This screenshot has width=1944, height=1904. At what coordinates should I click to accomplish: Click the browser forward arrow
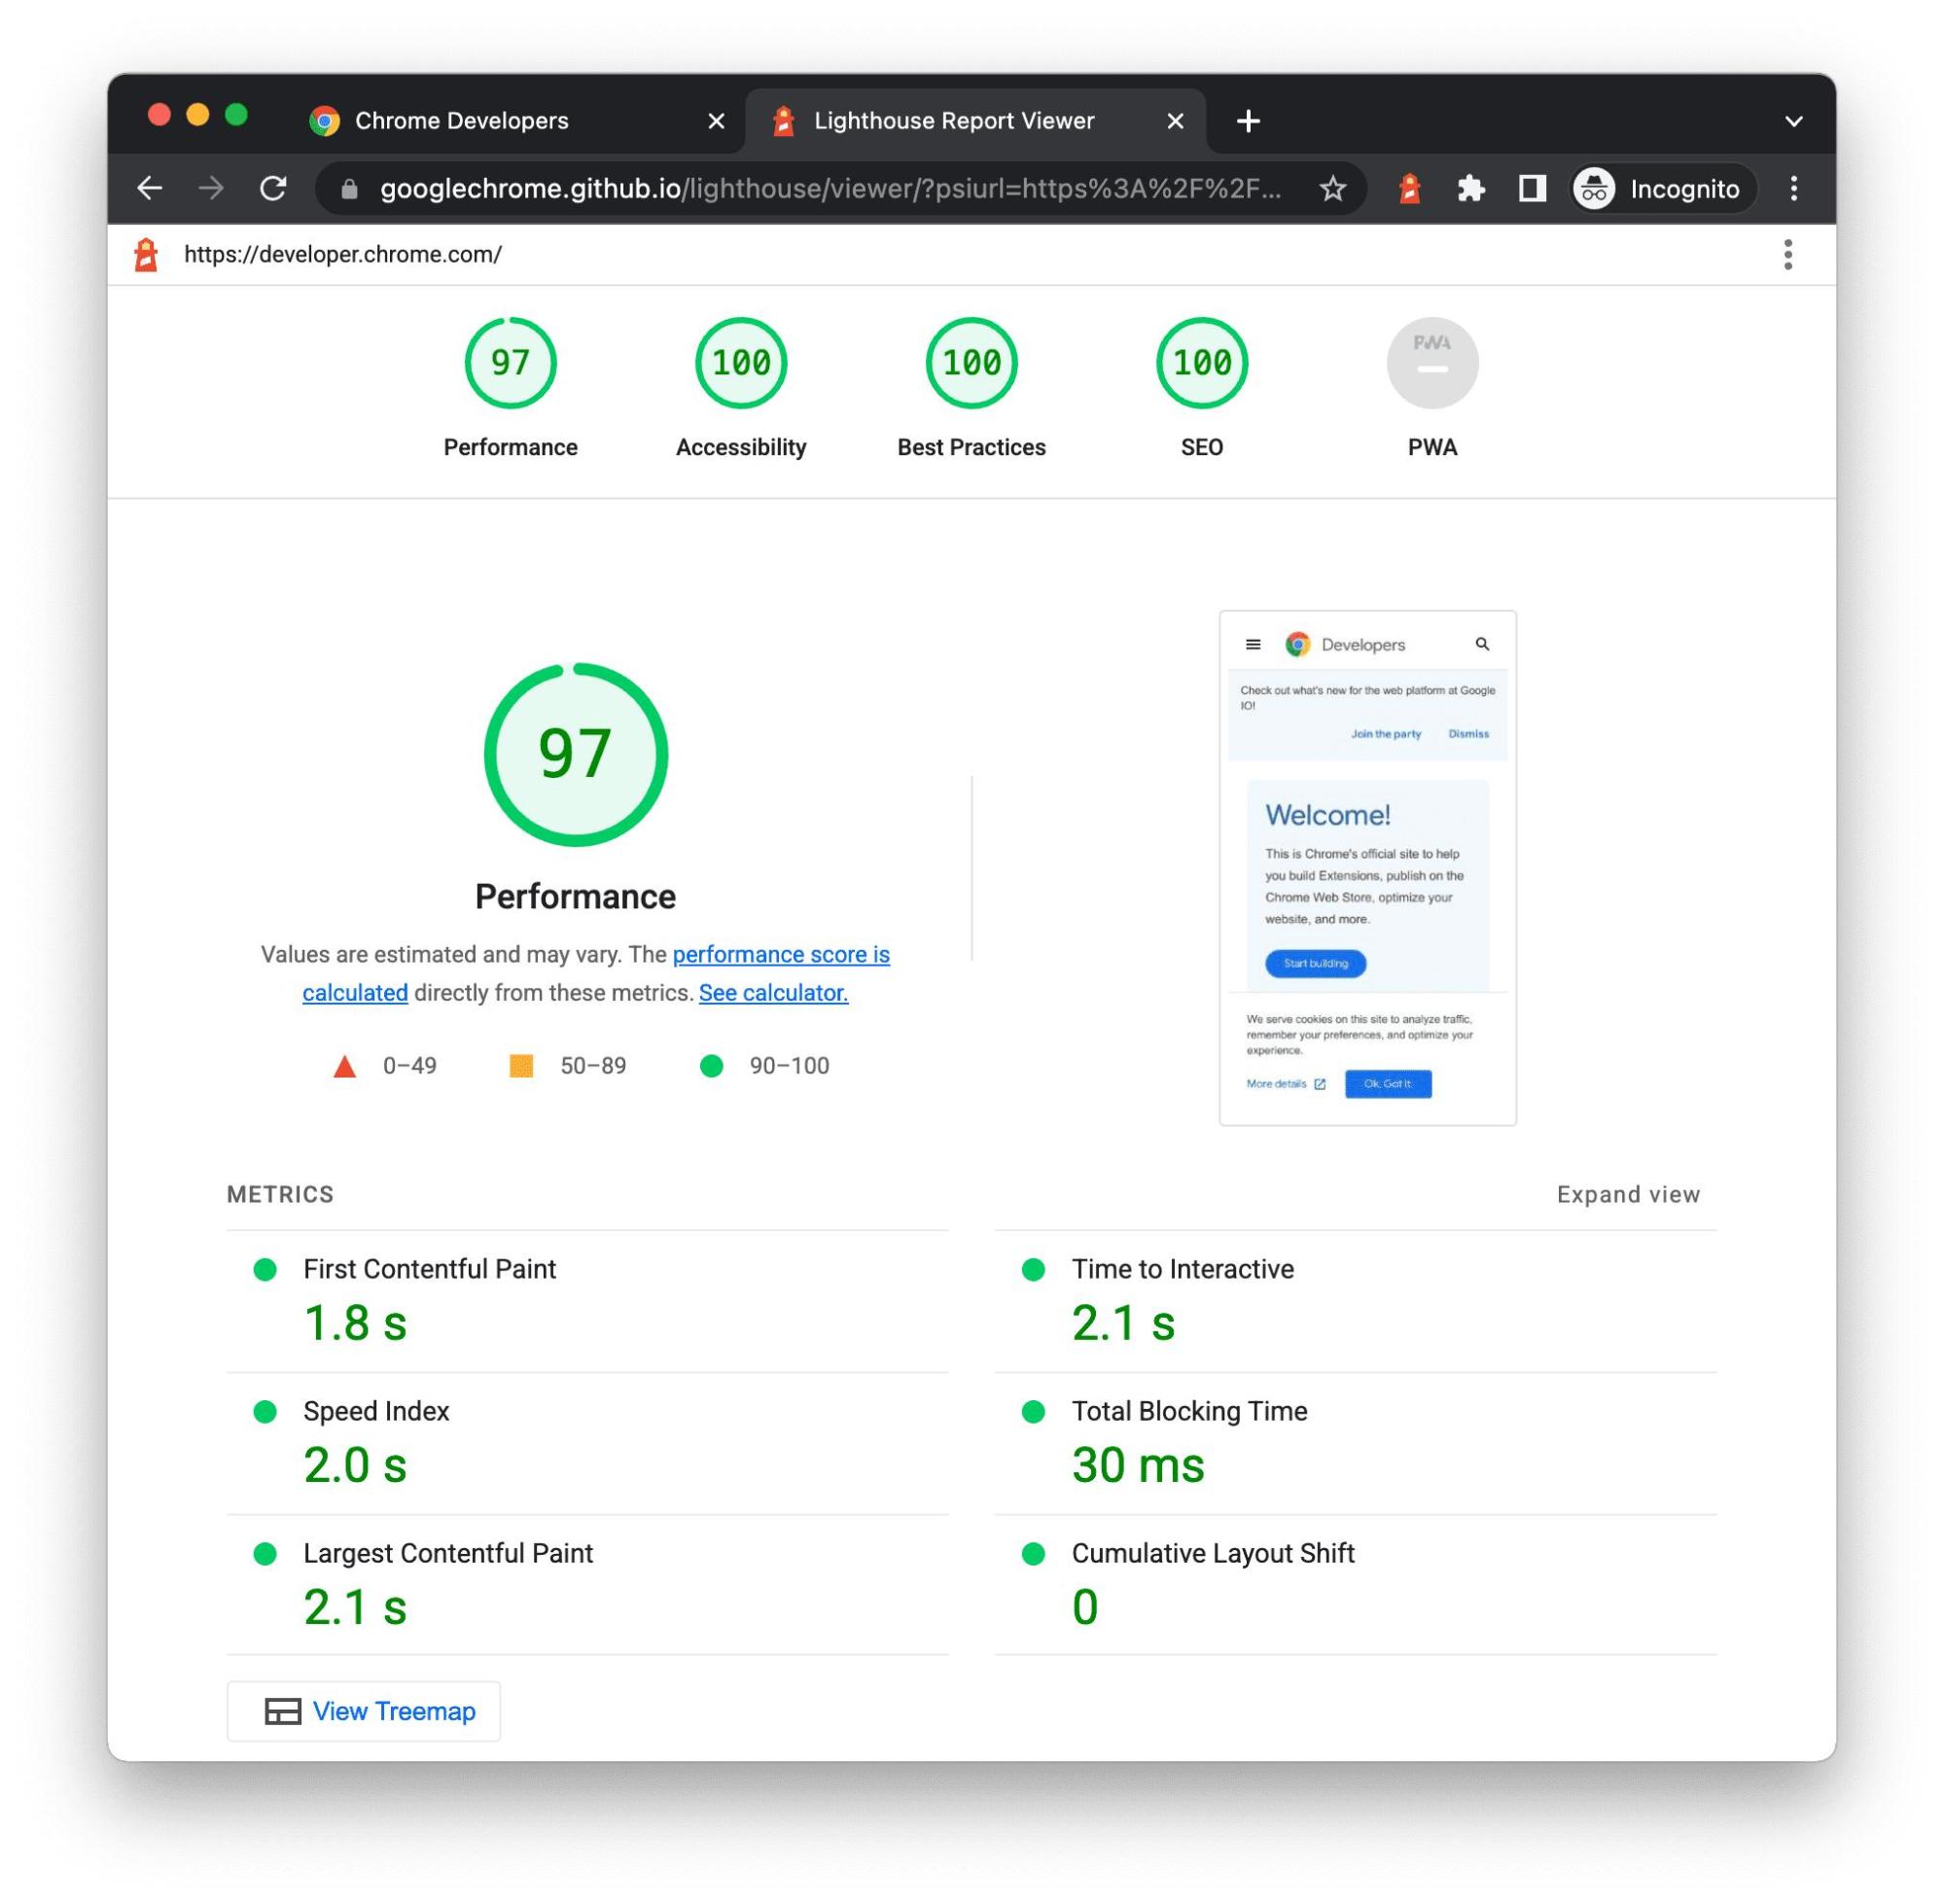click(211, 188)
